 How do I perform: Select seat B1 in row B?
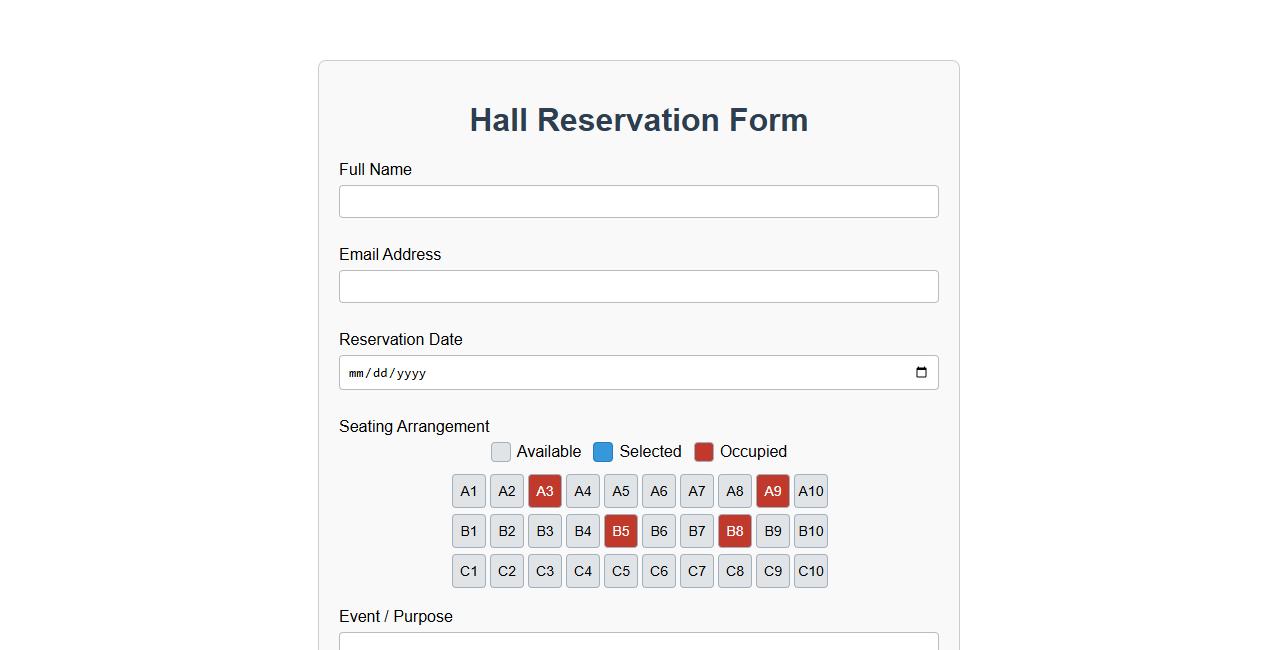tap(468, 531)
